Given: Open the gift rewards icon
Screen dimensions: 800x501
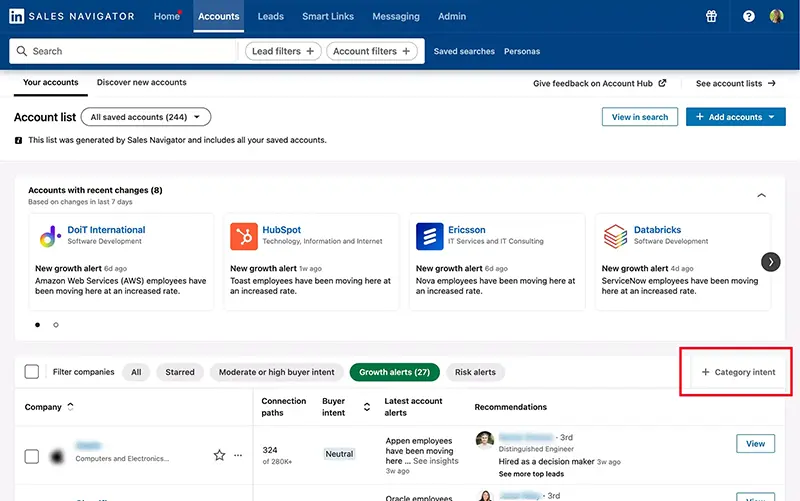Looking at the screenshot, I should [711, 16].
